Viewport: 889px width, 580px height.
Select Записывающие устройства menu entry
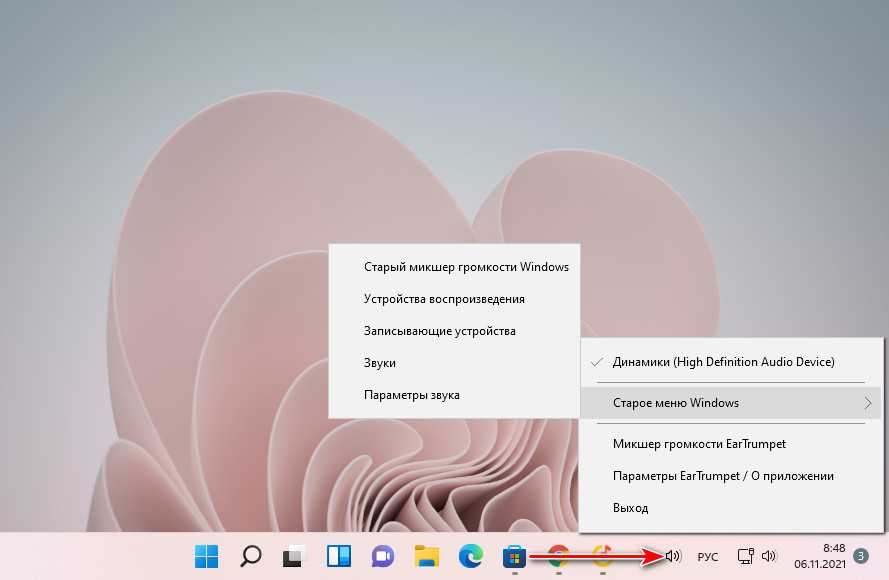point(439,331)
